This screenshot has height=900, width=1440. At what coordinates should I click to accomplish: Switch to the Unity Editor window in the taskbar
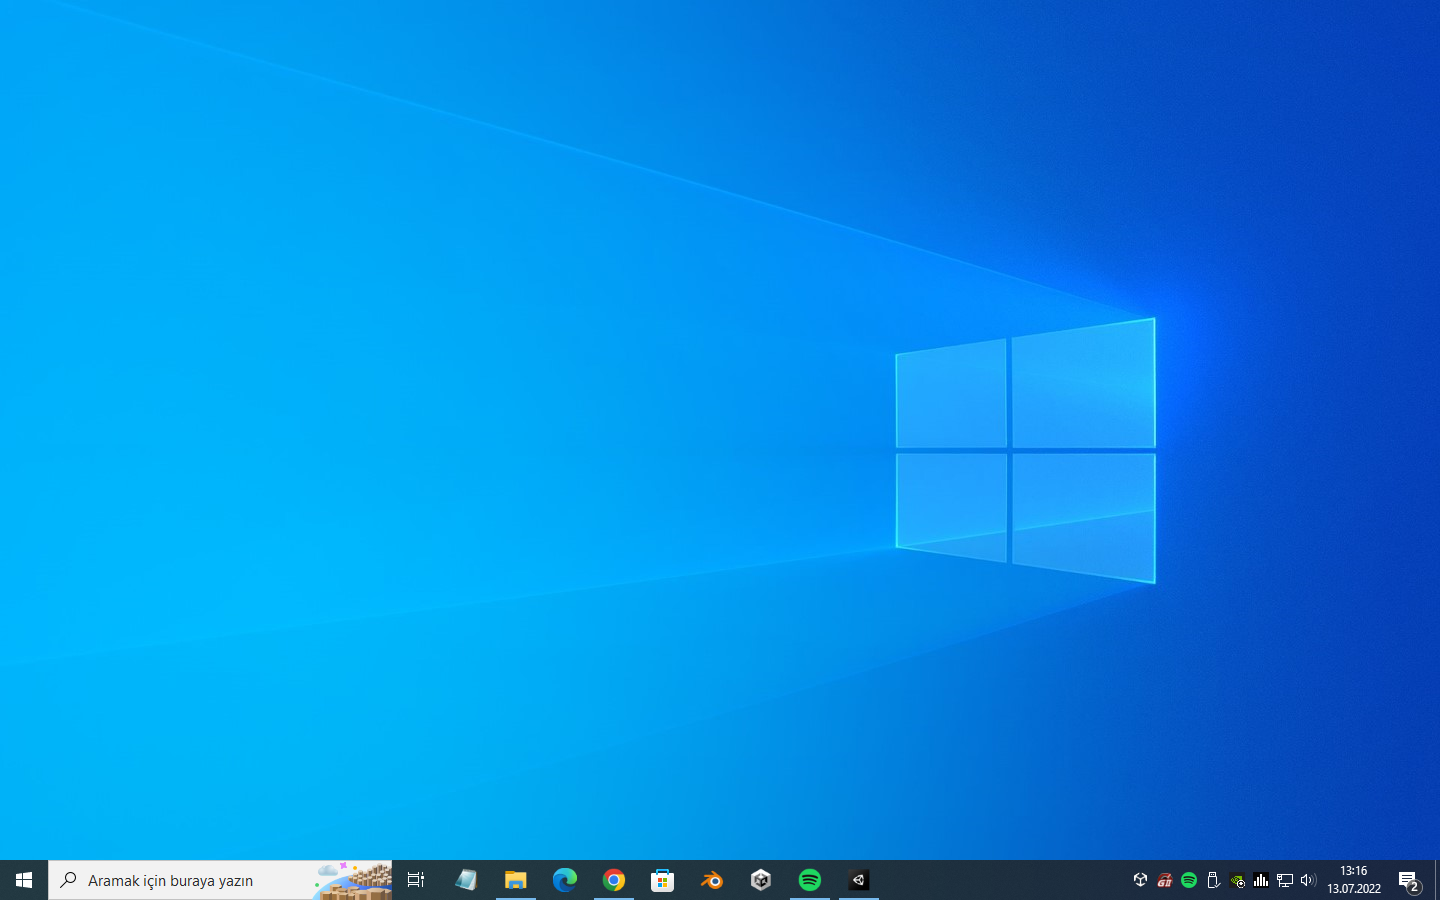click(x=858, y=880)
